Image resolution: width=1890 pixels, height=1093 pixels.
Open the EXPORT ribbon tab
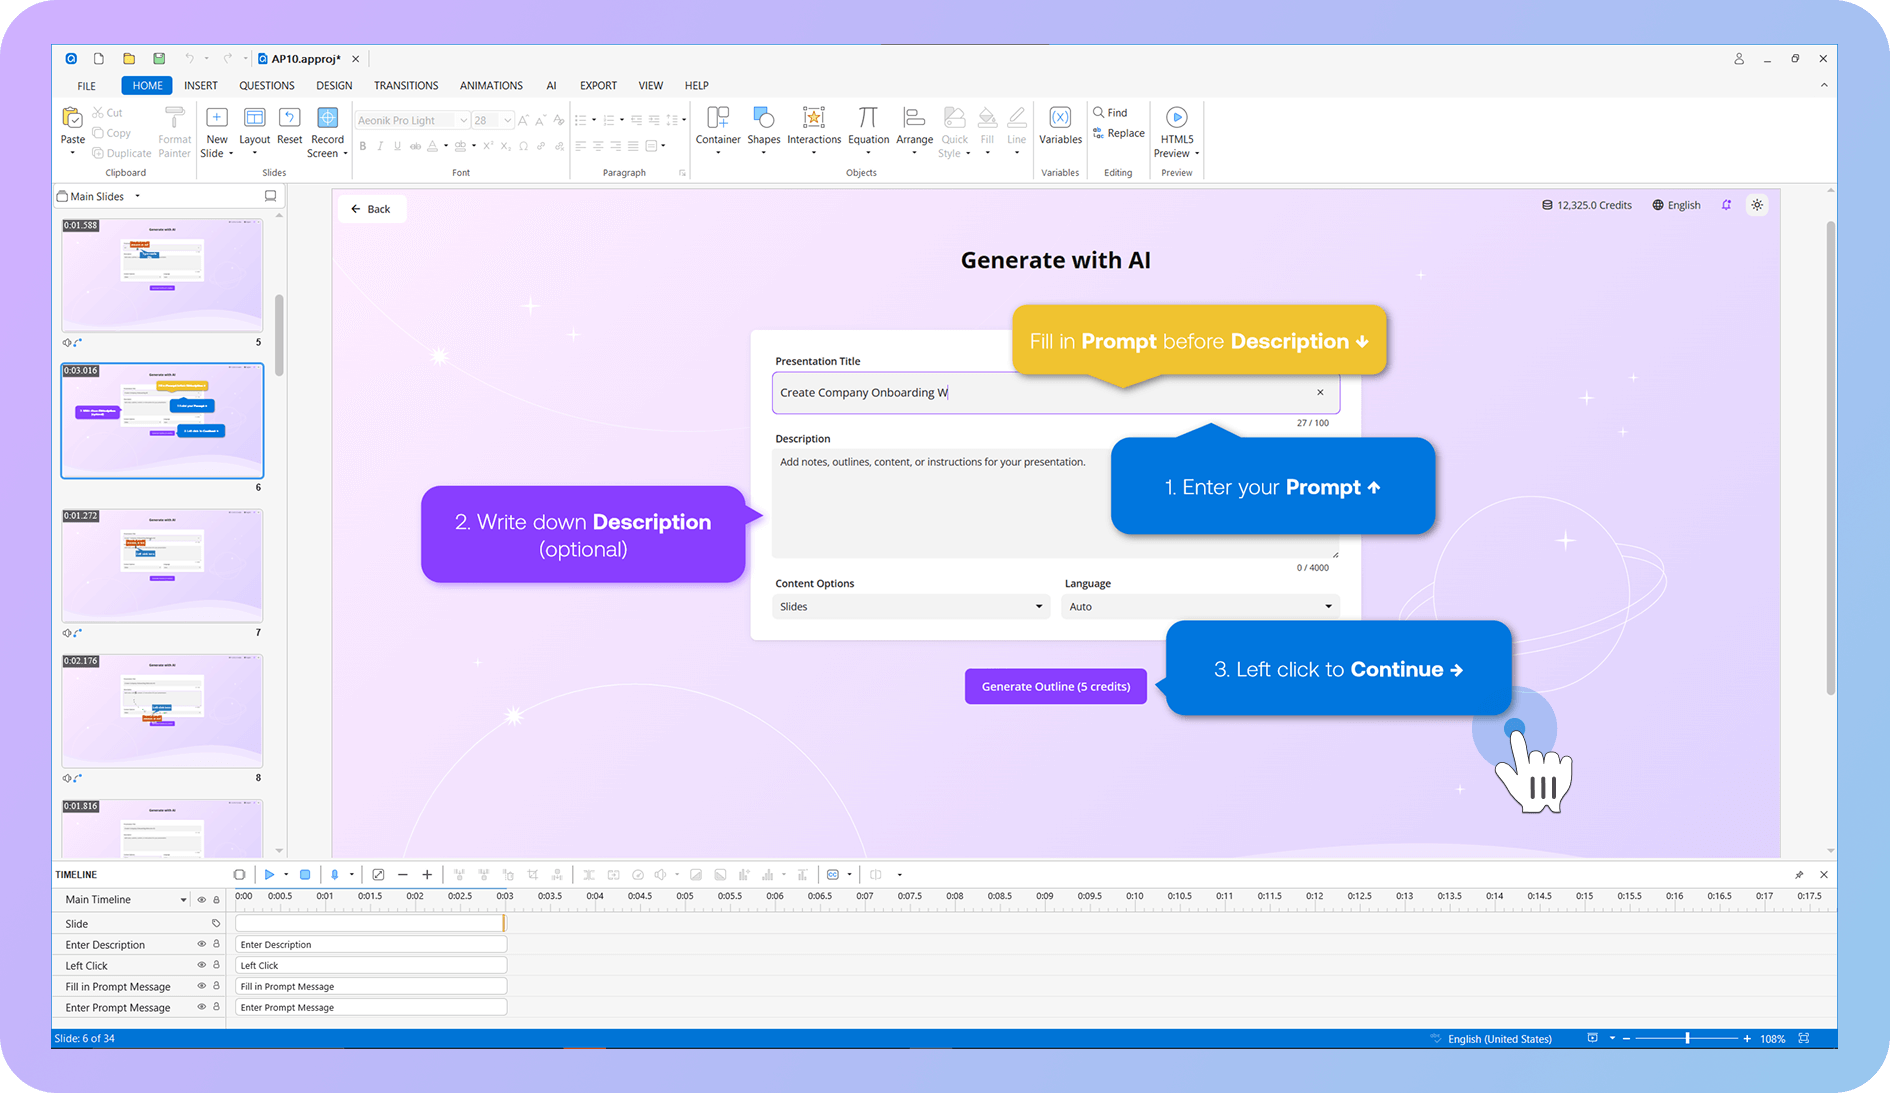(598, 86)
